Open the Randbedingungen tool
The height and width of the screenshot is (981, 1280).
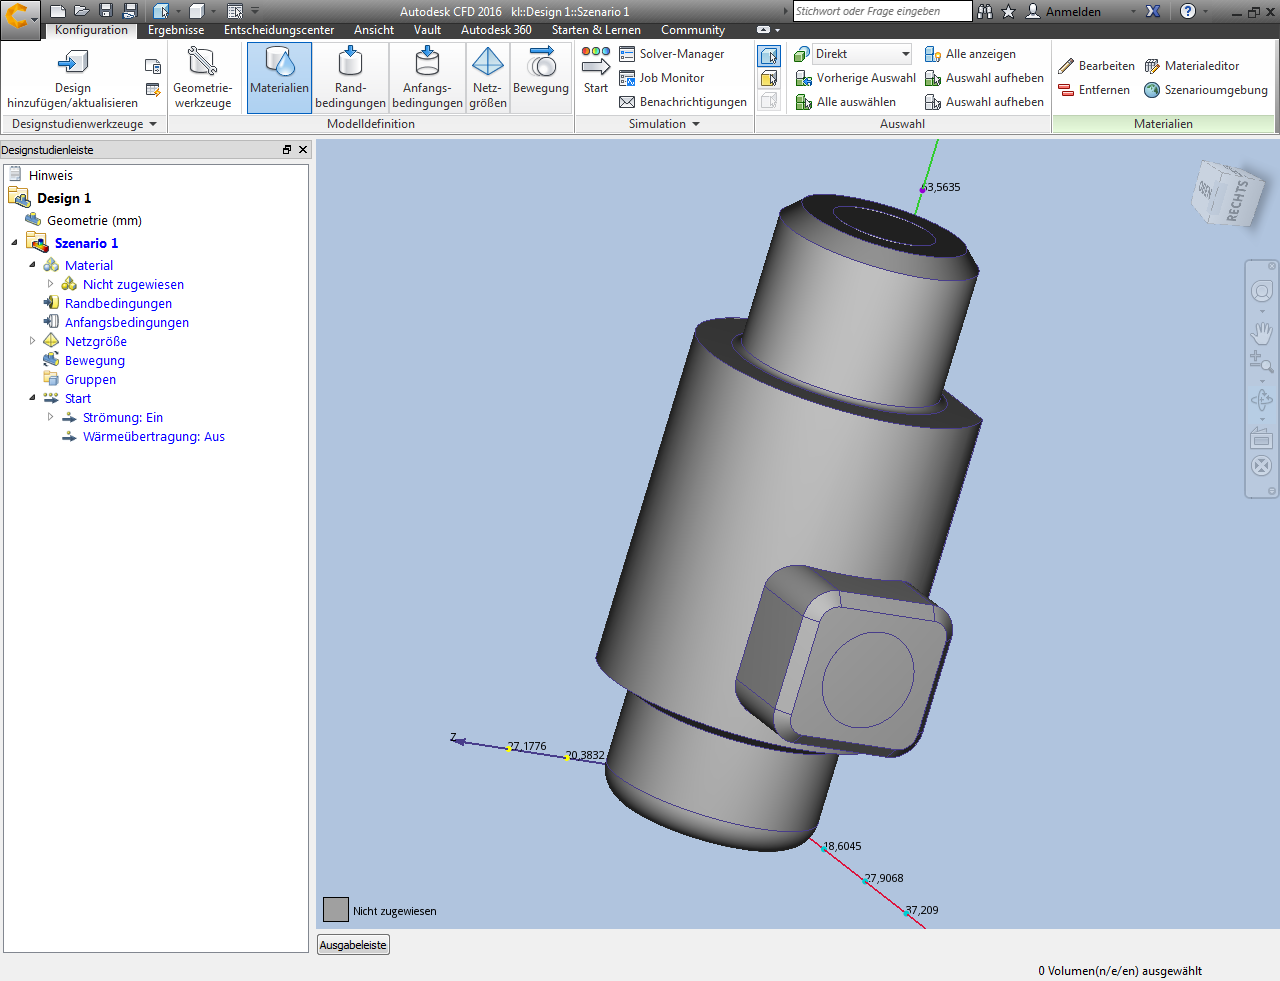point(350,79)
